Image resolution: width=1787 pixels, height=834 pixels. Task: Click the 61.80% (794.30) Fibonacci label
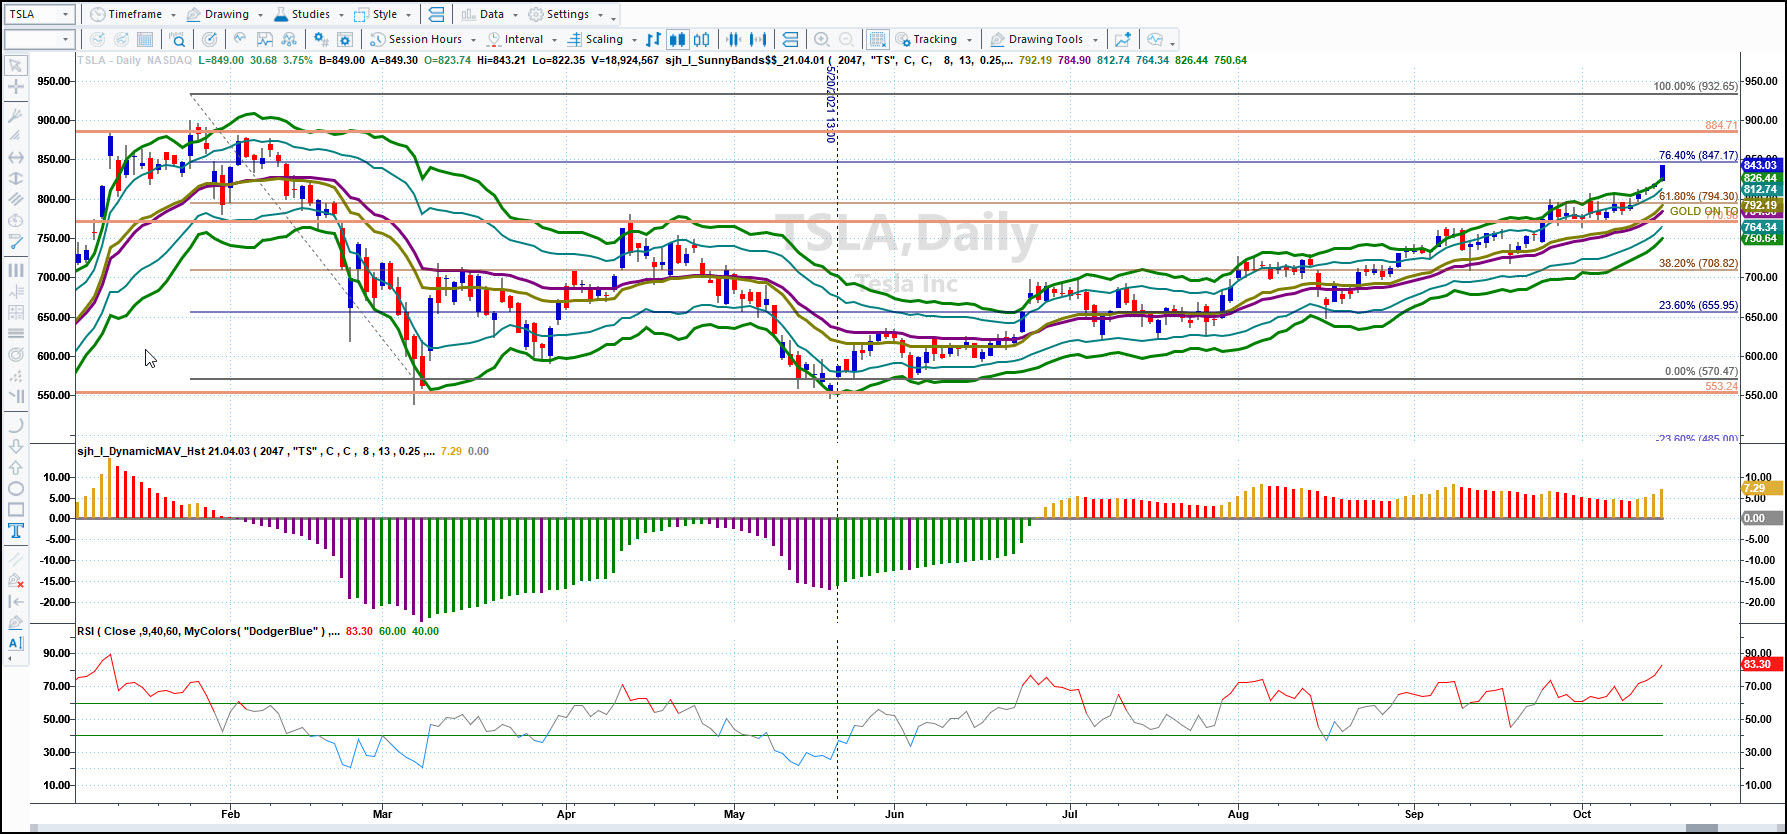tap(1697, 197)
